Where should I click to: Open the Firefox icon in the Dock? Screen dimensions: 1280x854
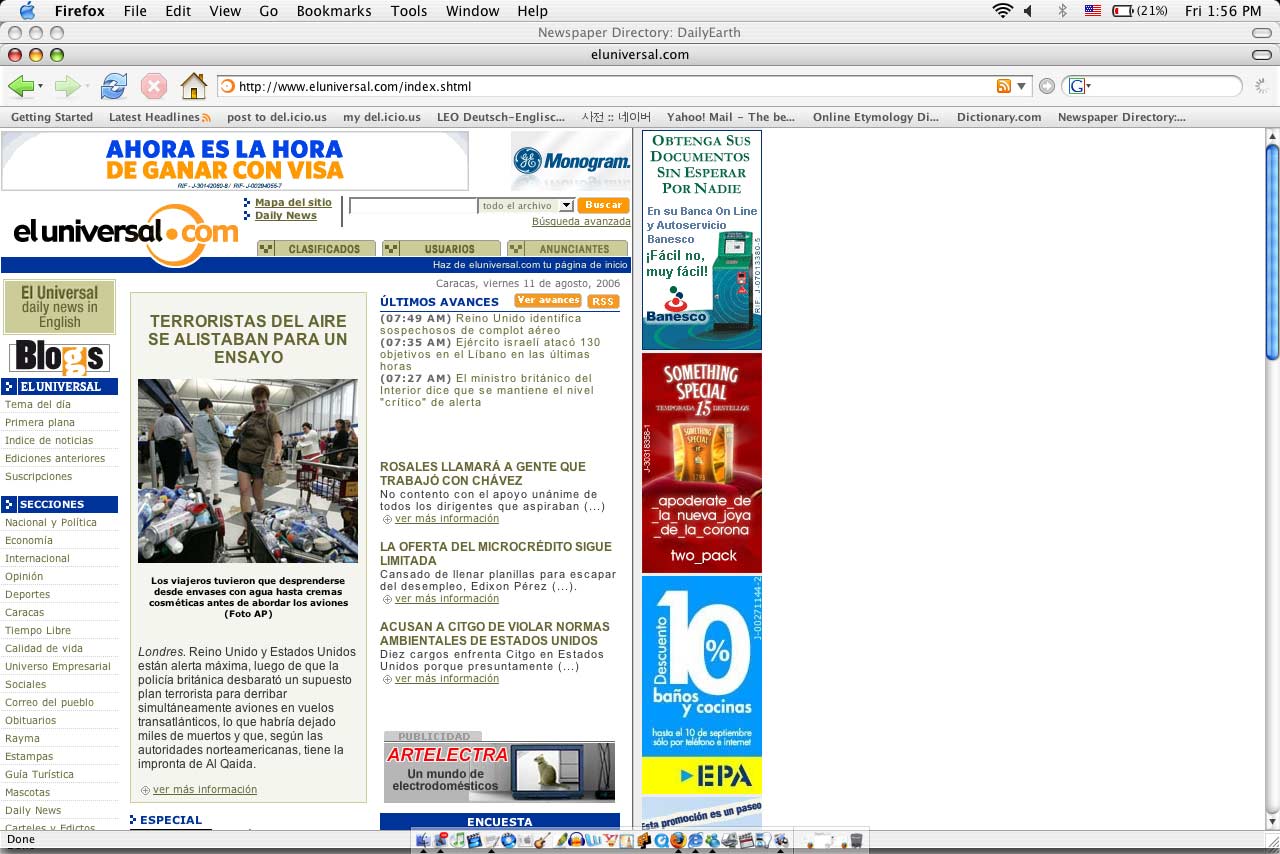click(x=678, y=841)
